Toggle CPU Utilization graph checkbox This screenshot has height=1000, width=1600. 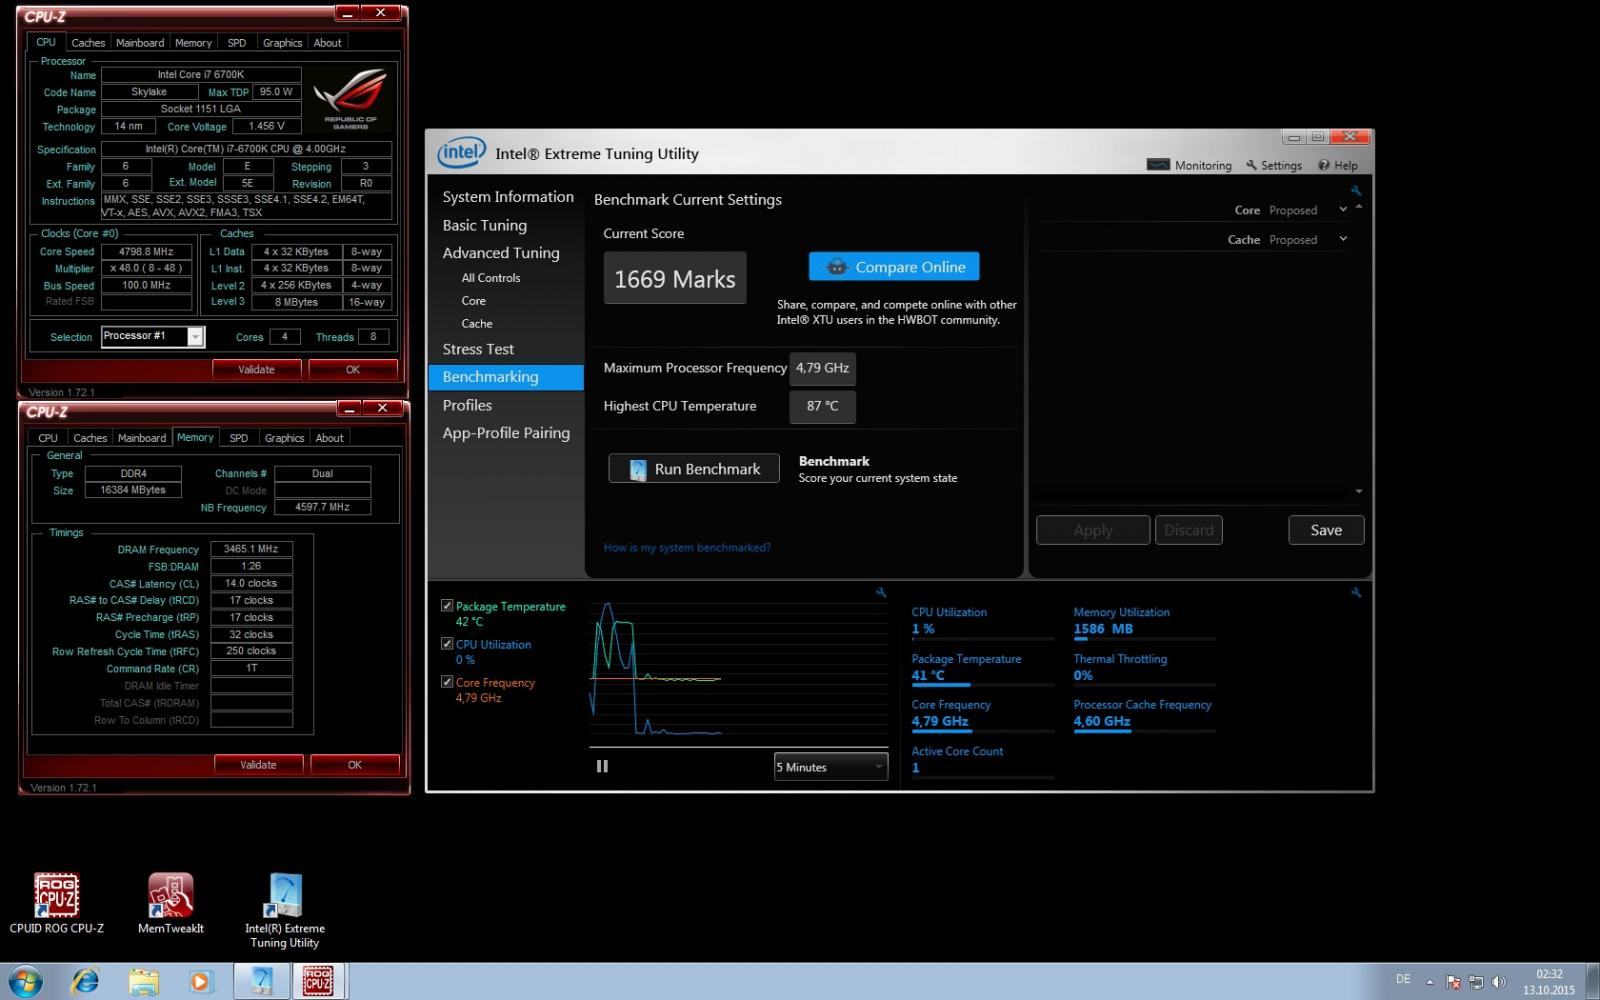coord(447,644)
